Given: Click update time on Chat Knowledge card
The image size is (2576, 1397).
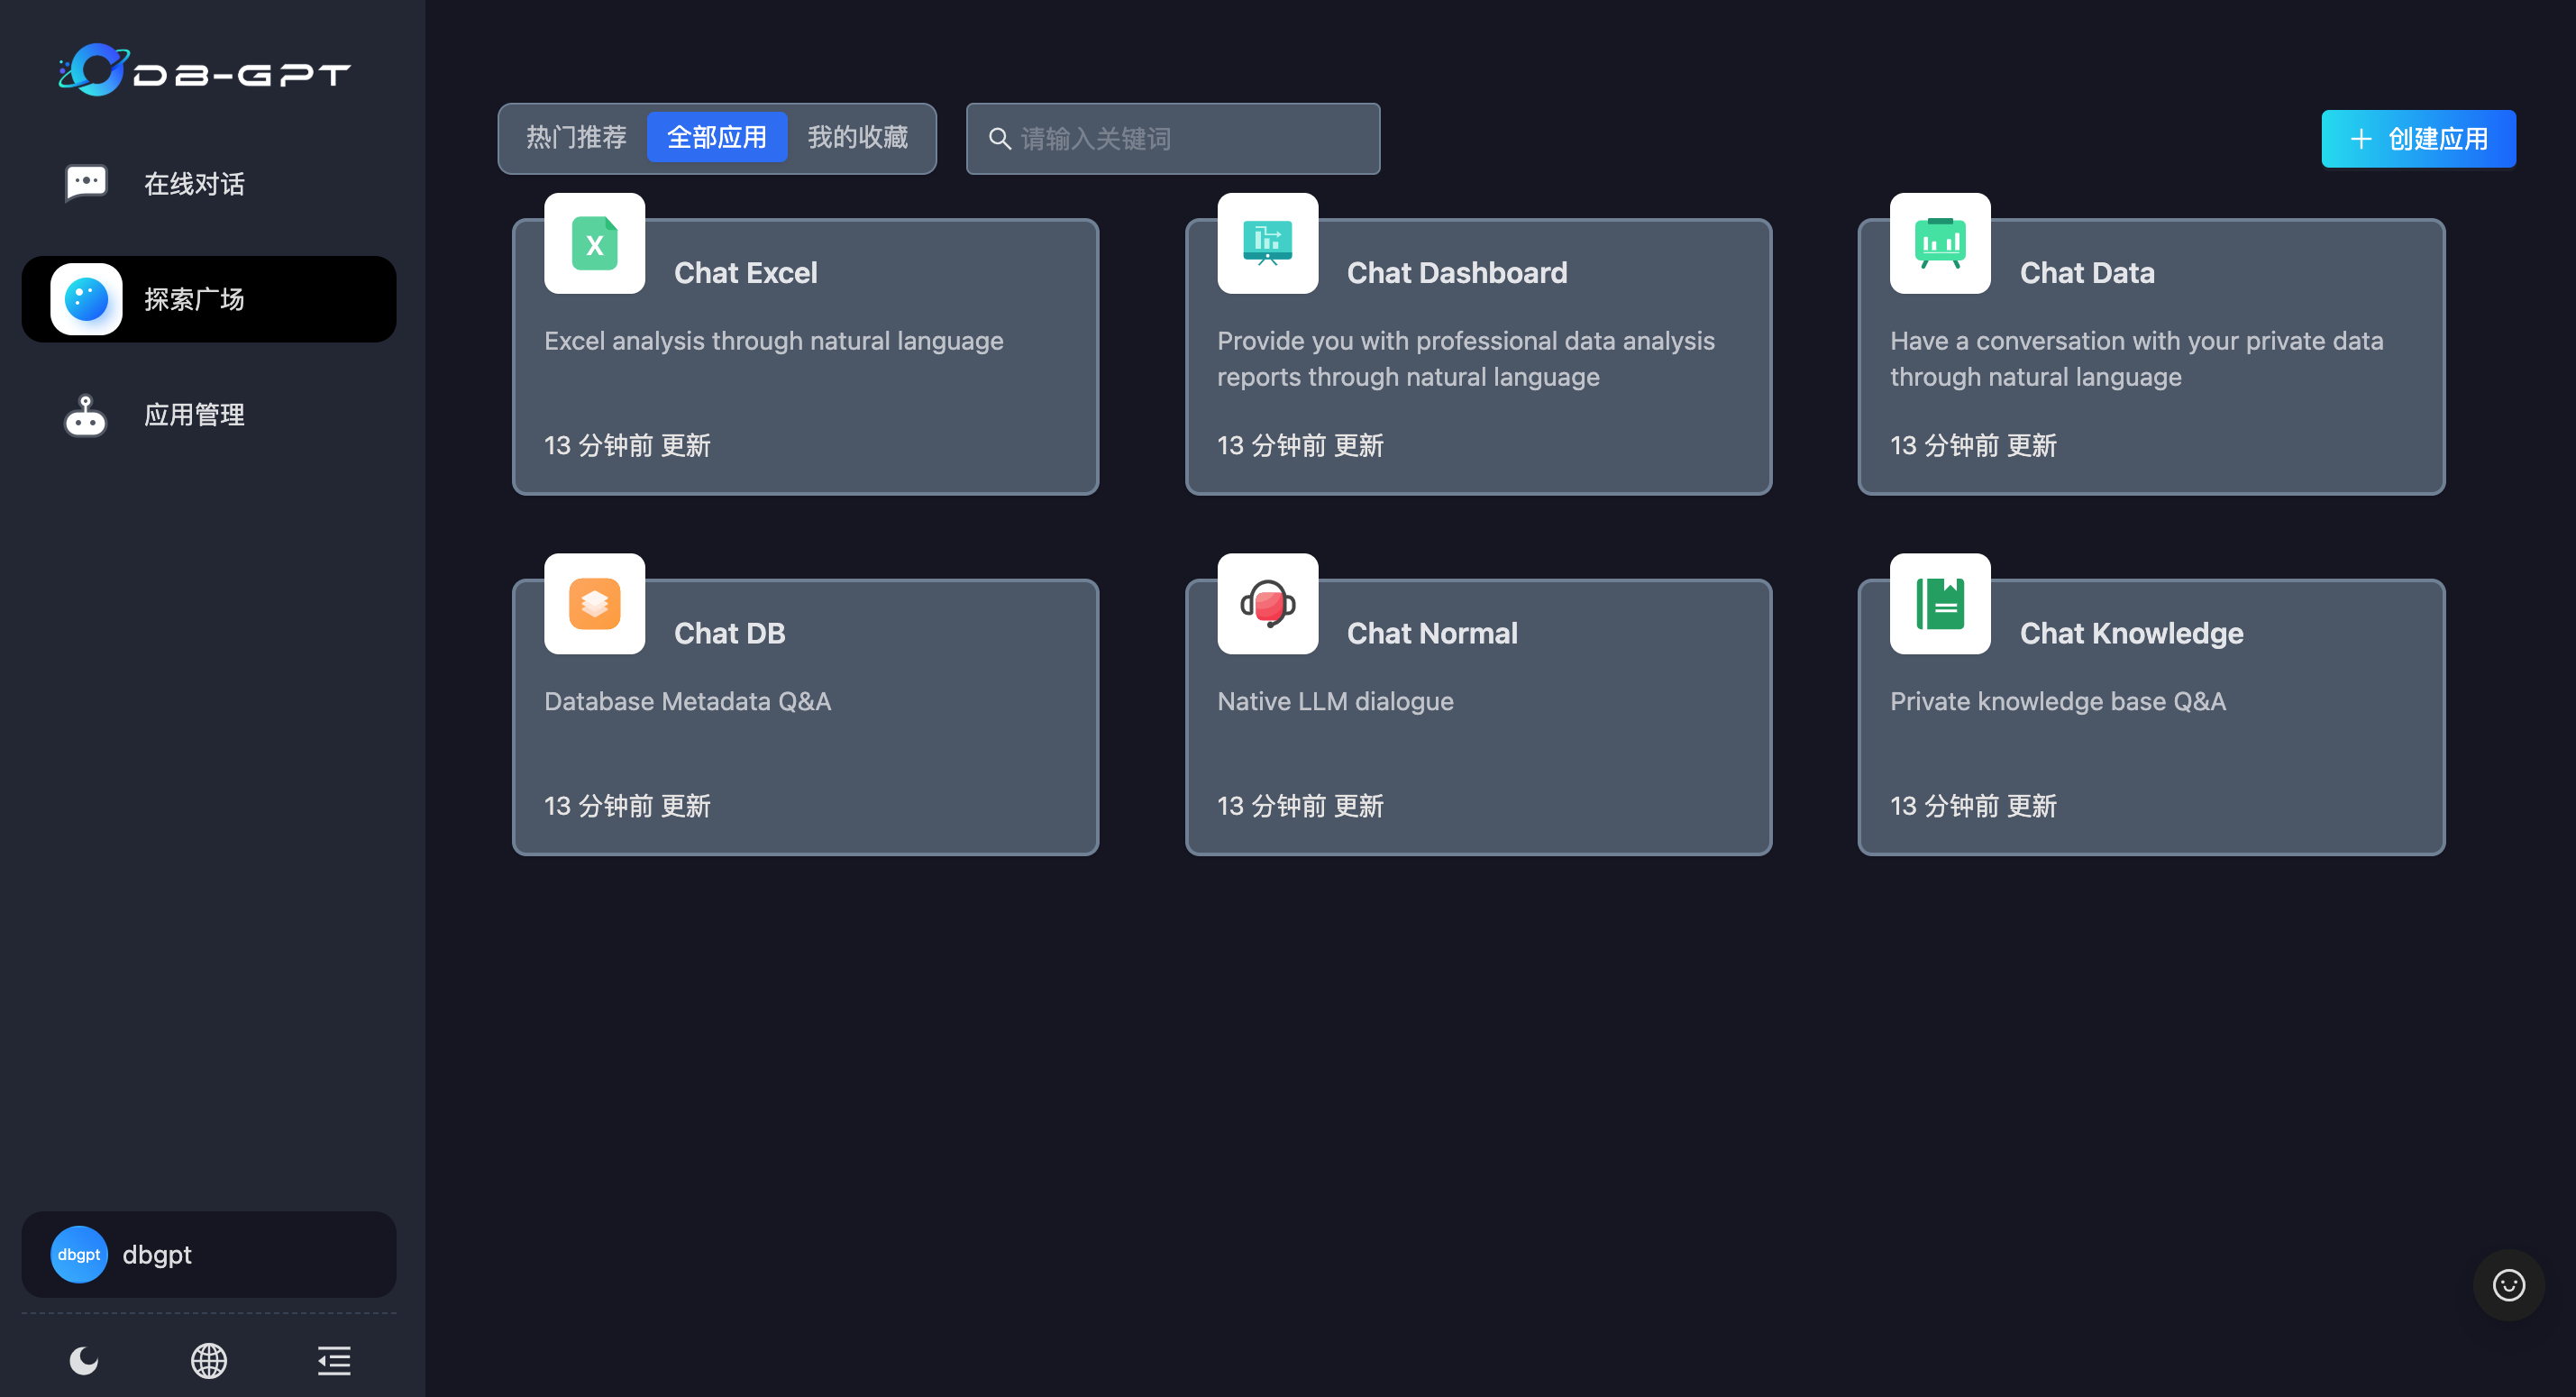Looking at the screenshot, I should (1973, 806).
